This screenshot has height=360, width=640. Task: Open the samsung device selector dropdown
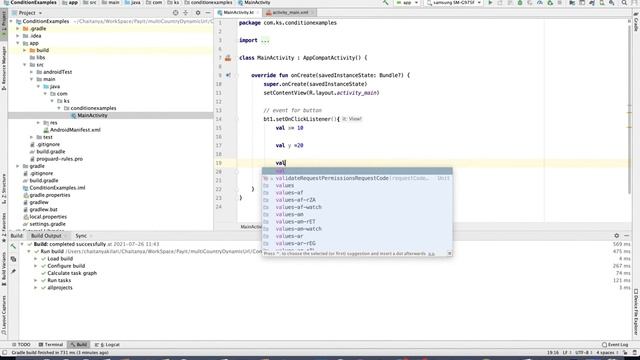coord(454,2)
